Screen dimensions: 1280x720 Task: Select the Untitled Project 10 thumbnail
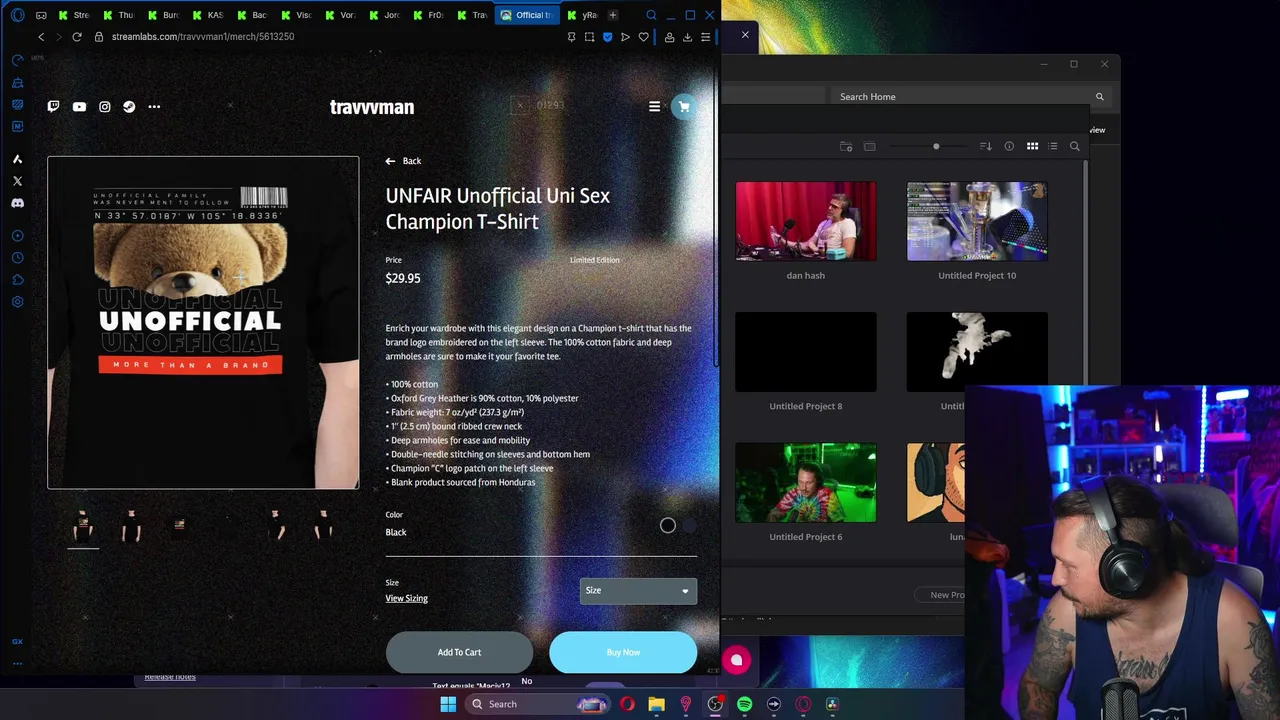tap(977, 221)
